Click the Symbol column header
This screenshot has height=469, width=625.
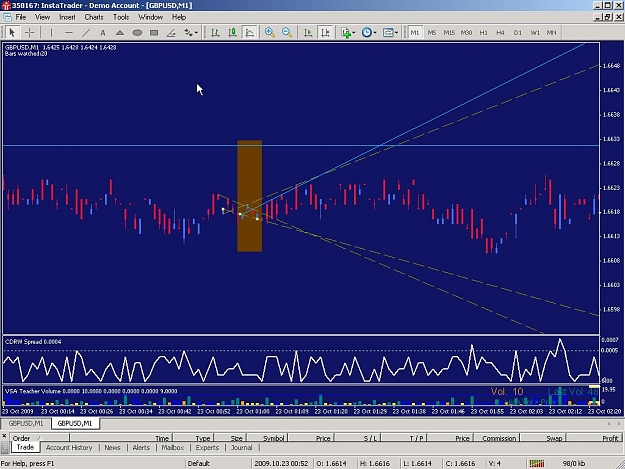[x=268, y=438]
